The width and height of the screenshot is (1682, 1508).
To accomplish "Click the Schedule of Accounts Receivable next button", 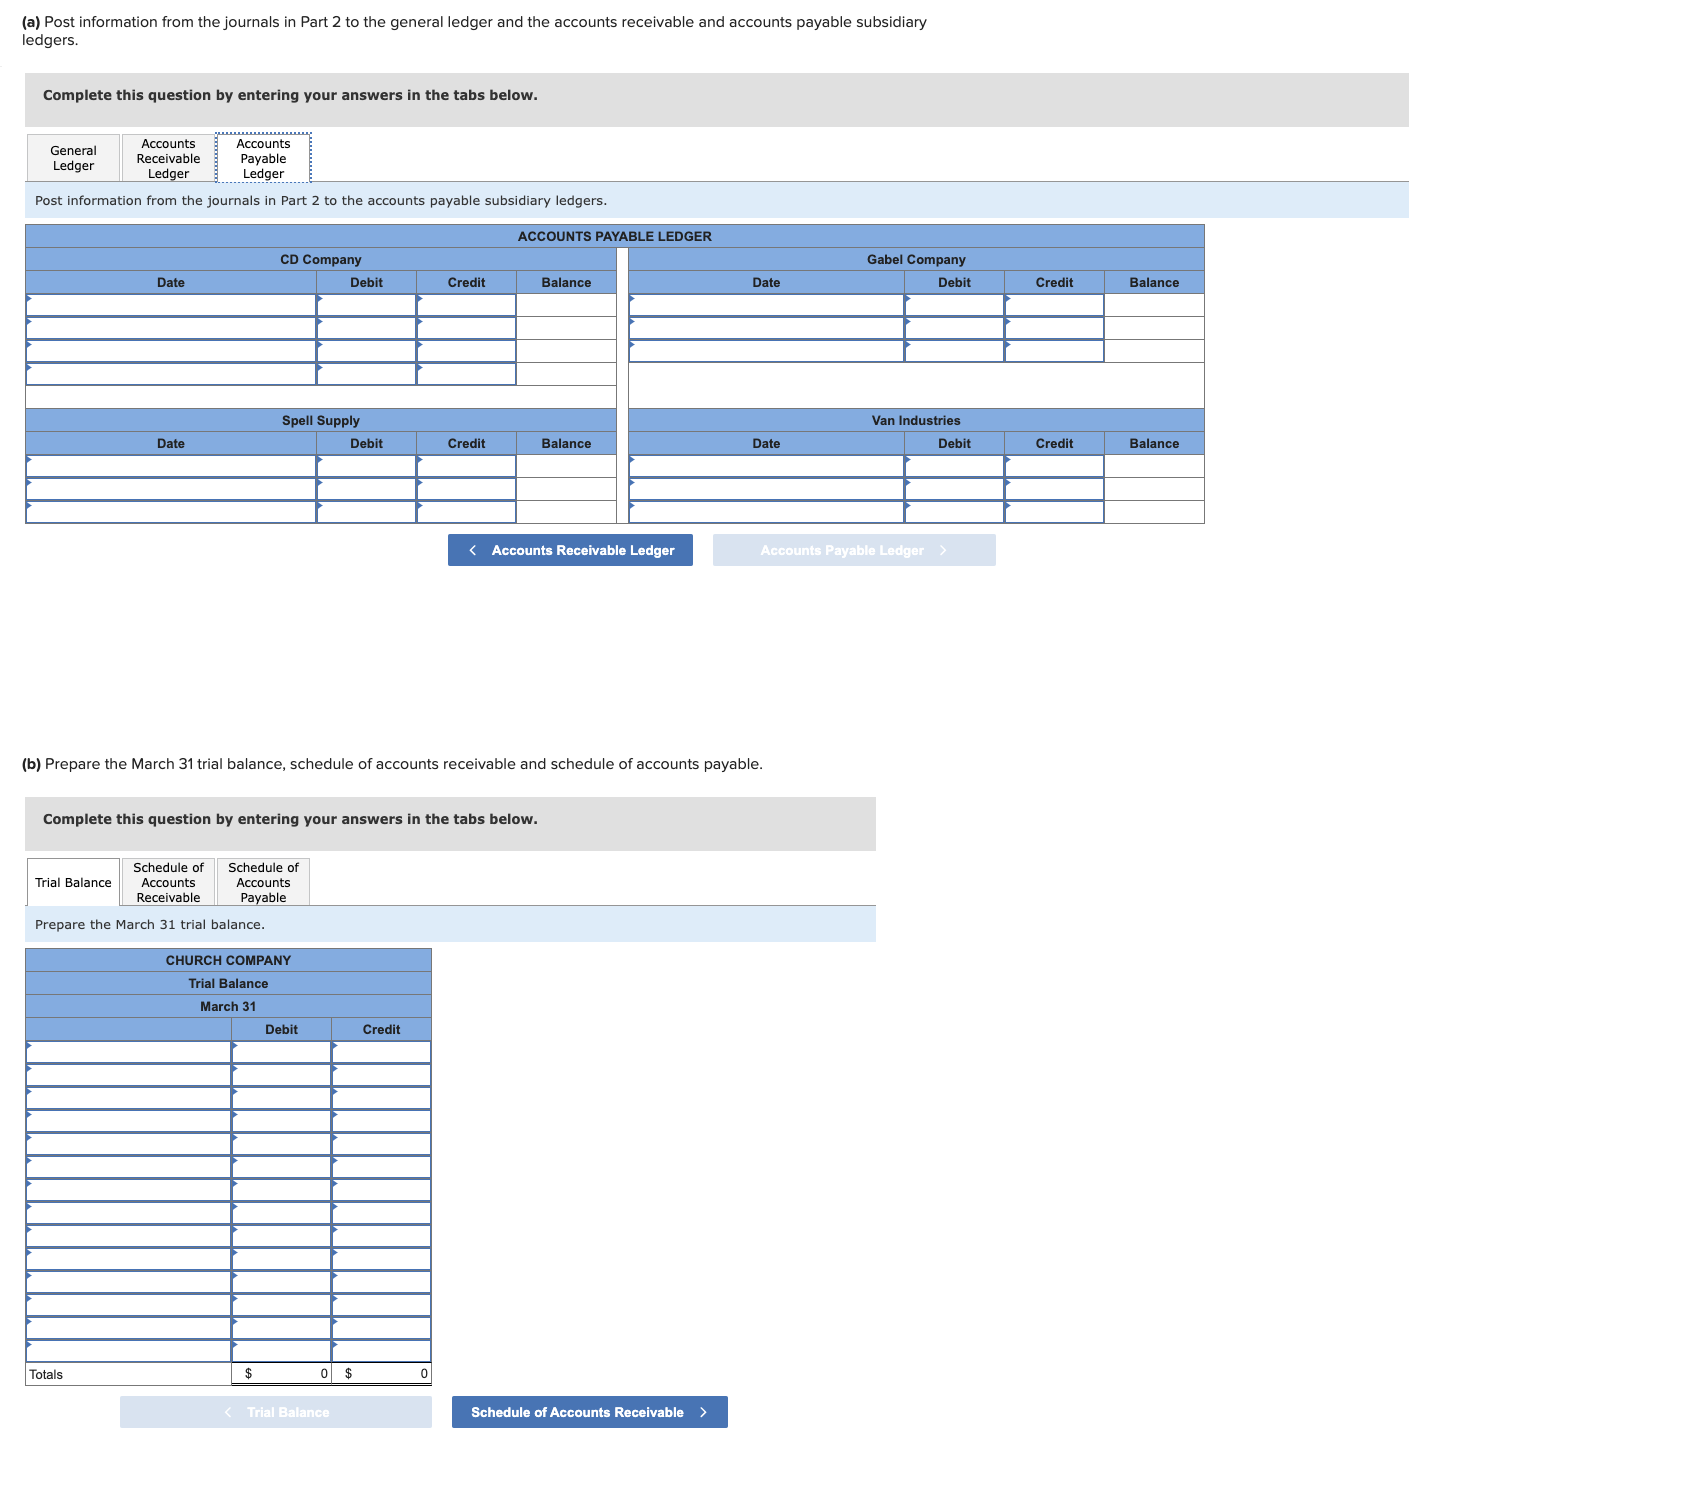I will tap(588, 1412).
